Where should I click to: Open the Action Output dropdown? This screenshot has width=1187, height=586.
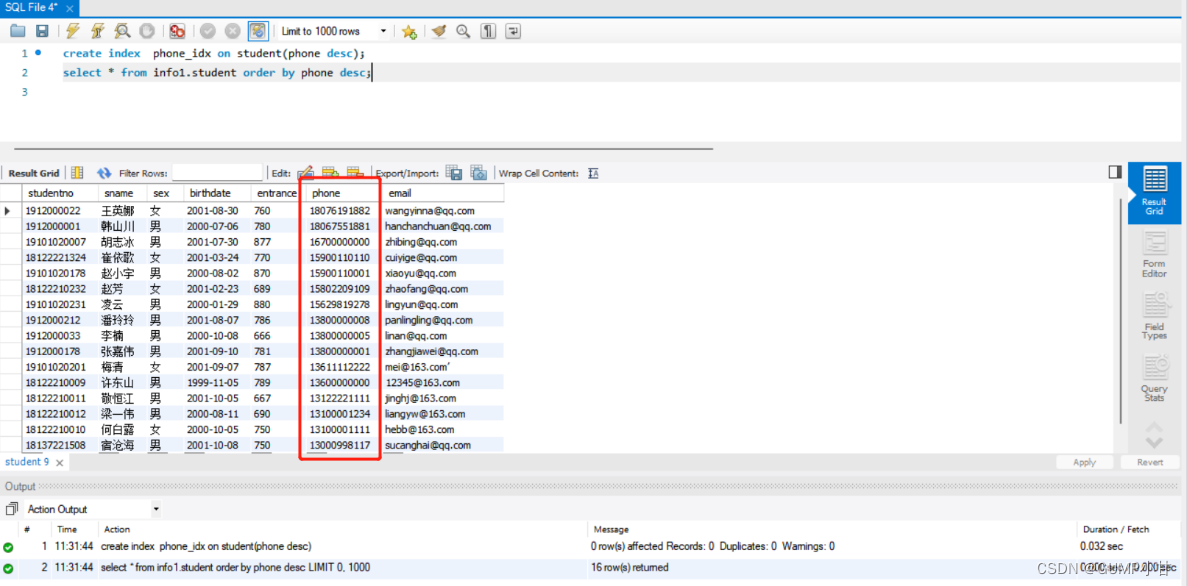coord(93,510)
